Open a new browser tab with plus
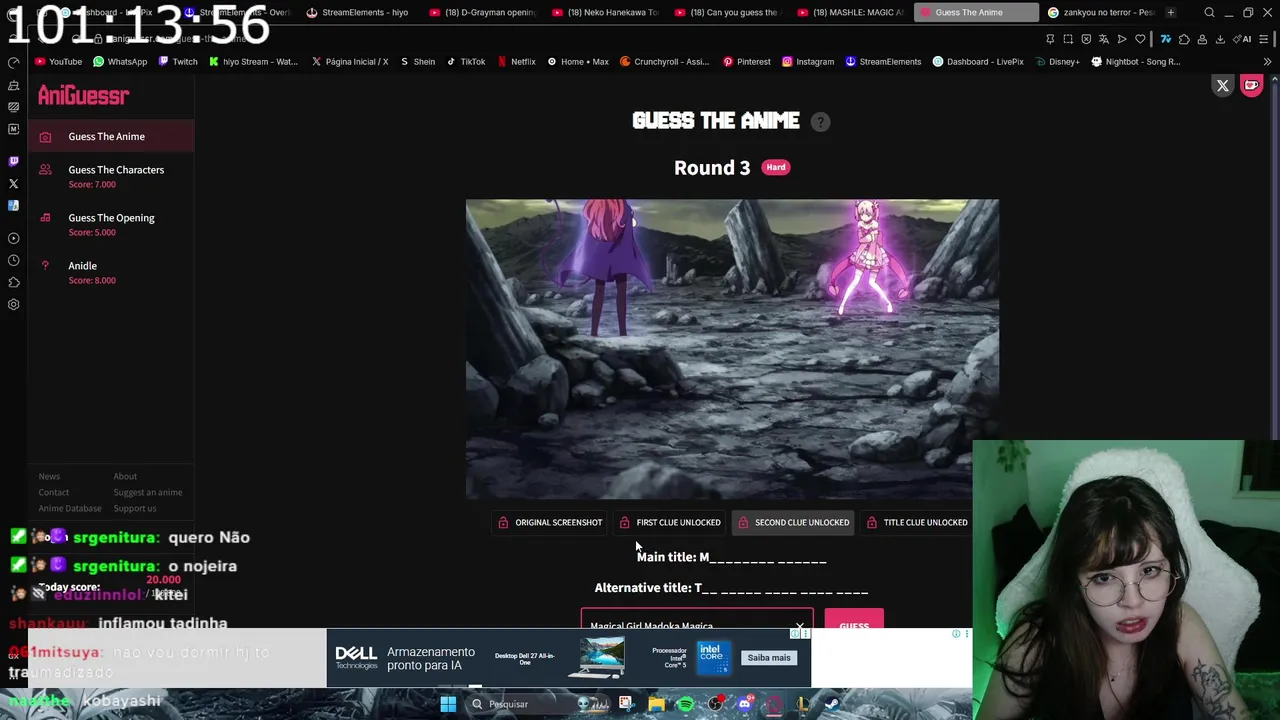 (1171, 12)
